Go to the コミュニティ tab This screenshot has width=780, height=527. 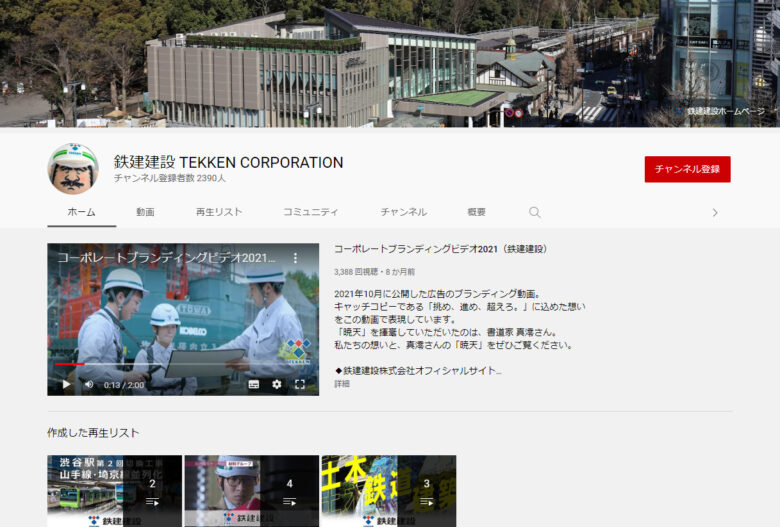(x=310, y=212)
